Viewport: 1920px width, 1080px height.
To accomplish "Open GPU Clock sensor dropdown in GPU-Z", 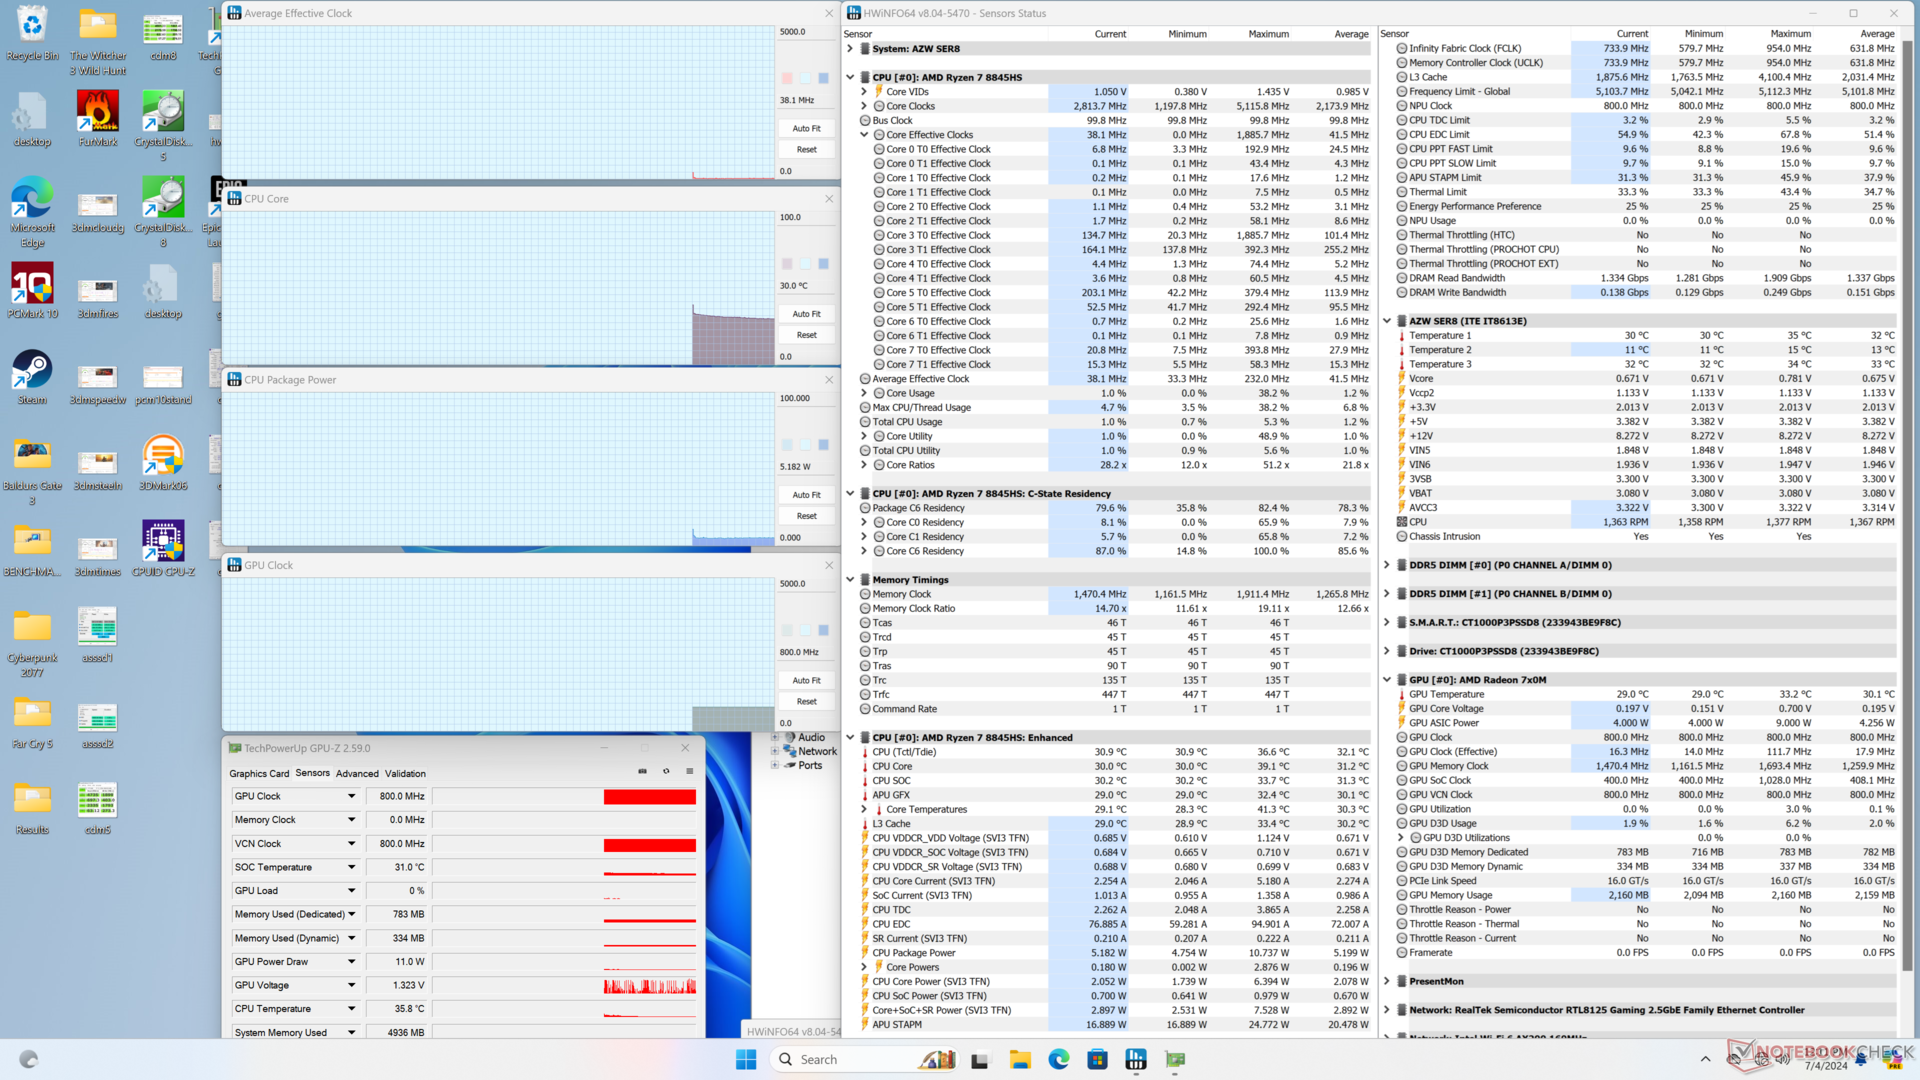I will coord(351,797).
